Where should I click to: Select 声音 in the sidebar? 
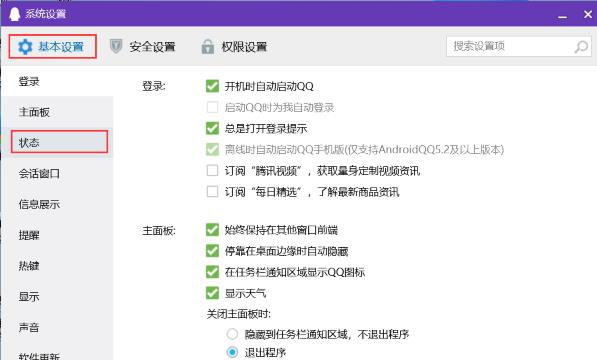(x=57, y=327)
